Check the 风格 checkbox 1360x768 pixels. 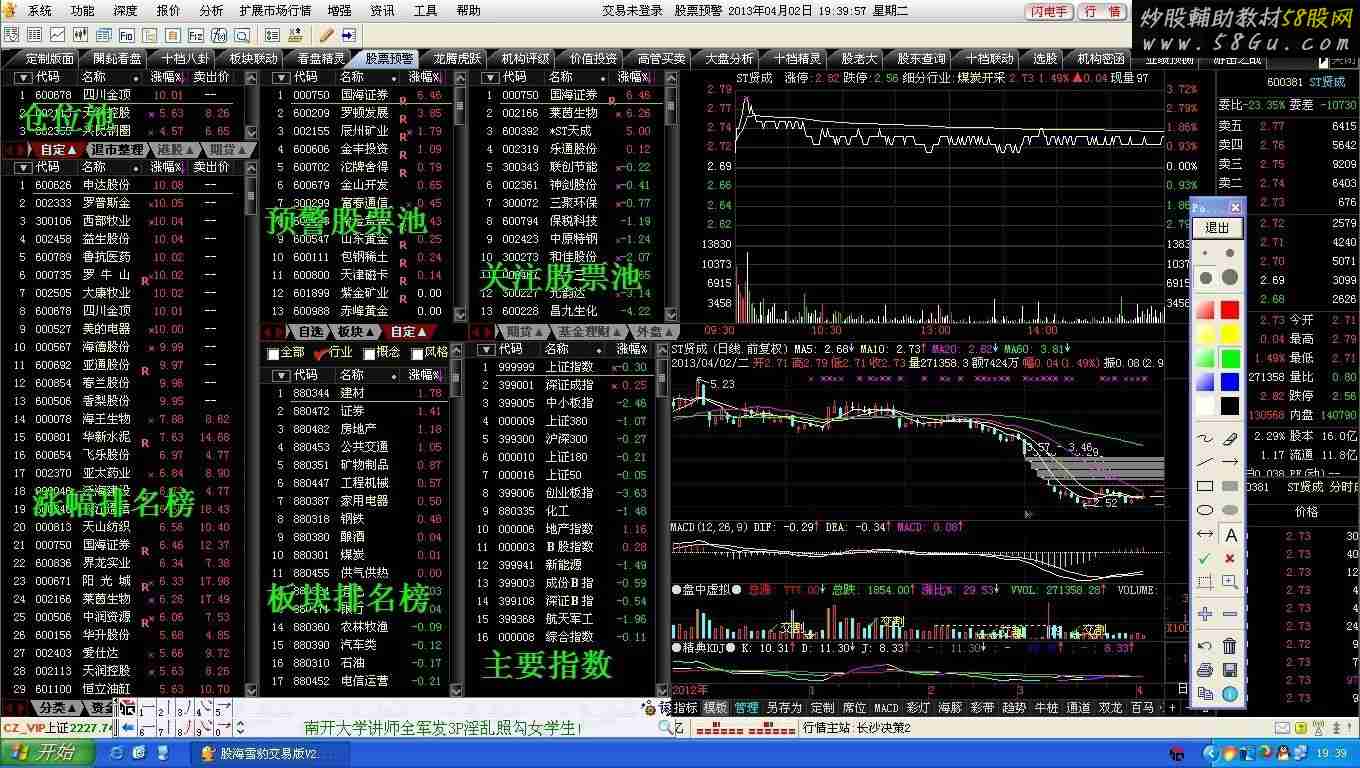coord(416,354)
